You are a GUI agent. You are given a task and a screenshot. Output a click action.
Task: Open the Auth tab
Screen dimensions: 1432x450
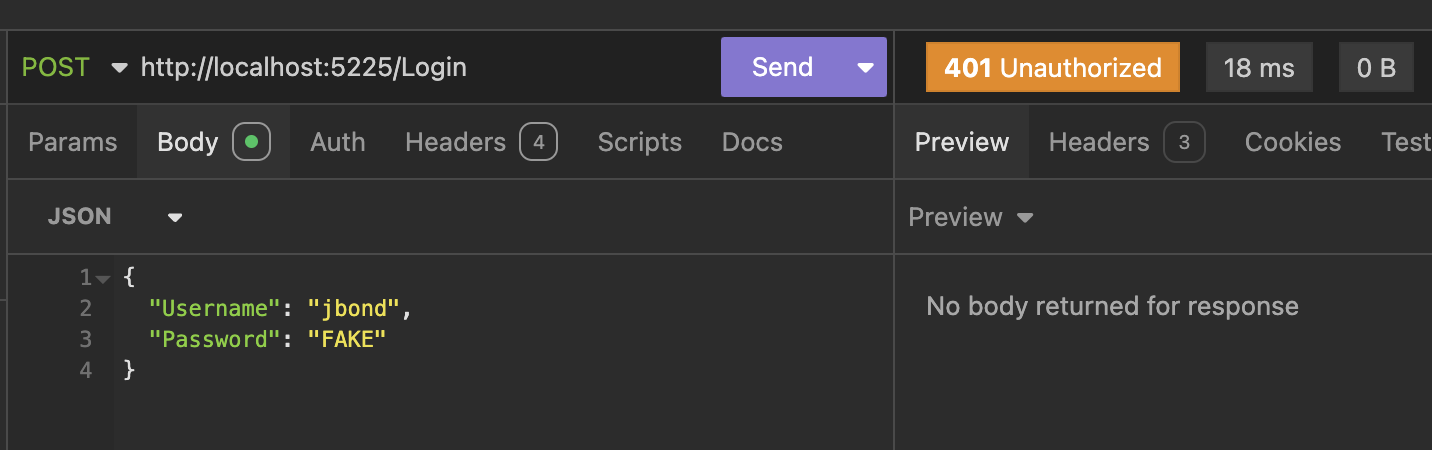point(337,142)
